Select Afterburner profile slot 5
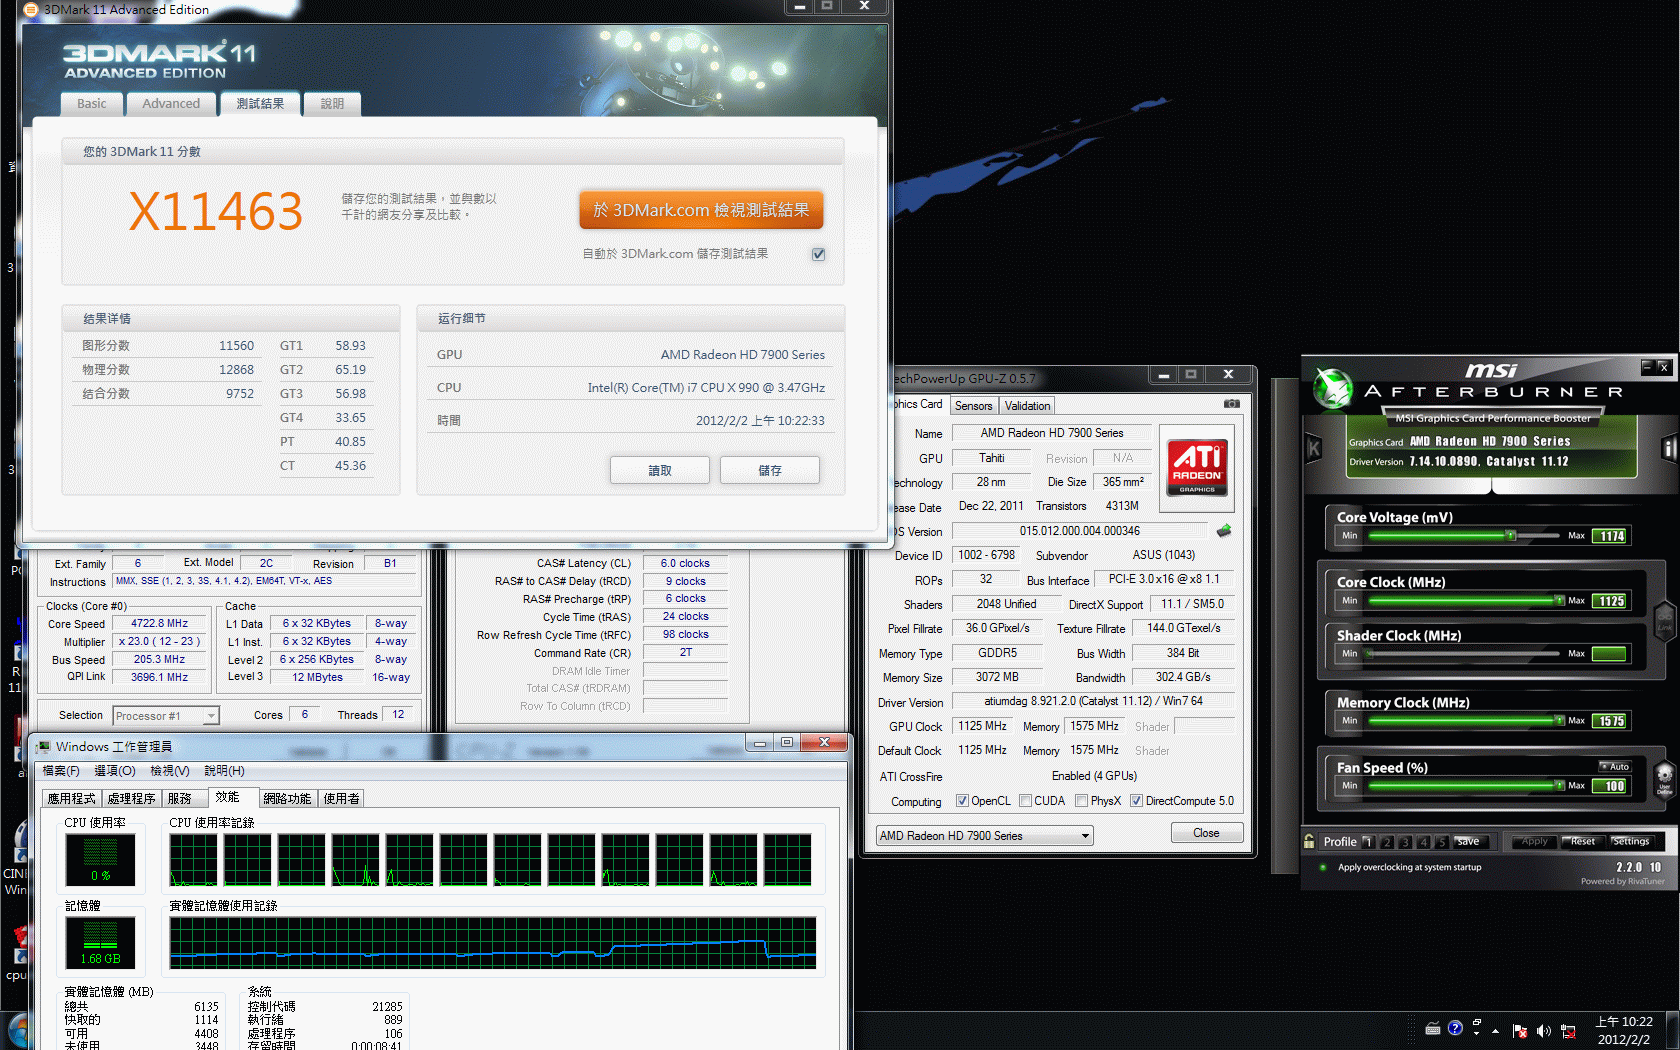Image resolution: width=1680 pixels, height=1050 pixels. click(1442, 842)
